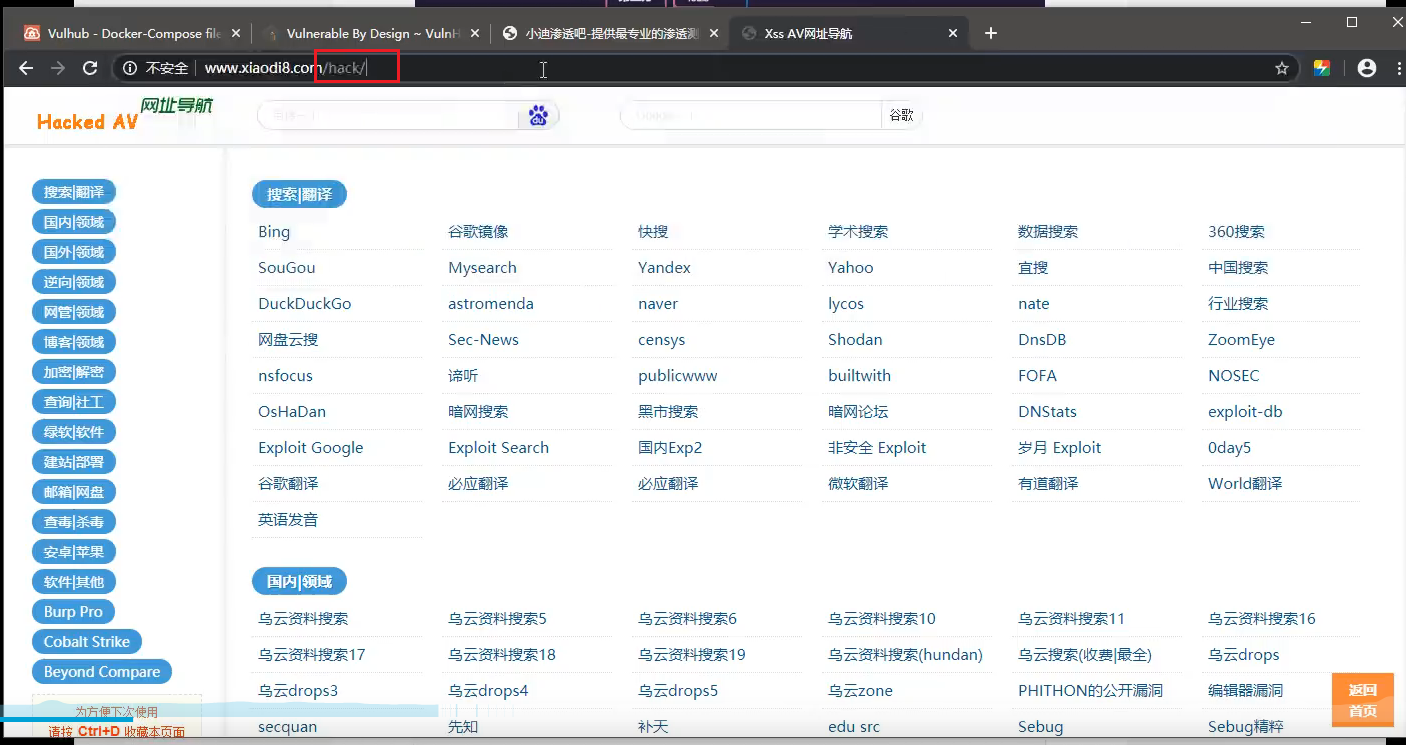Open the Bing link
The image size is (1406, 745).
click(x=274, y=232)
